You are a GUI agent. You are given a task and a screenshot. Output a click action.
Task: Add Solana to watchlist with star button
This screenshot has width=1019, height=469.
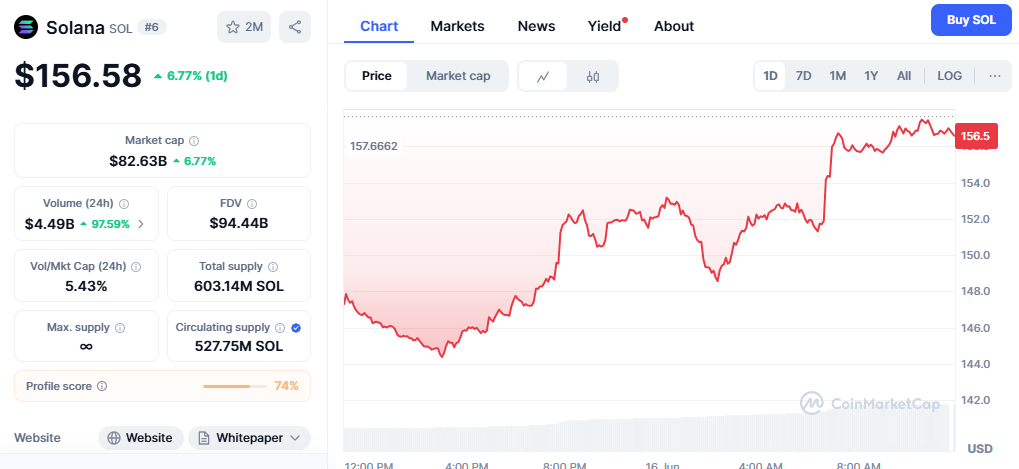coord(244,27)
